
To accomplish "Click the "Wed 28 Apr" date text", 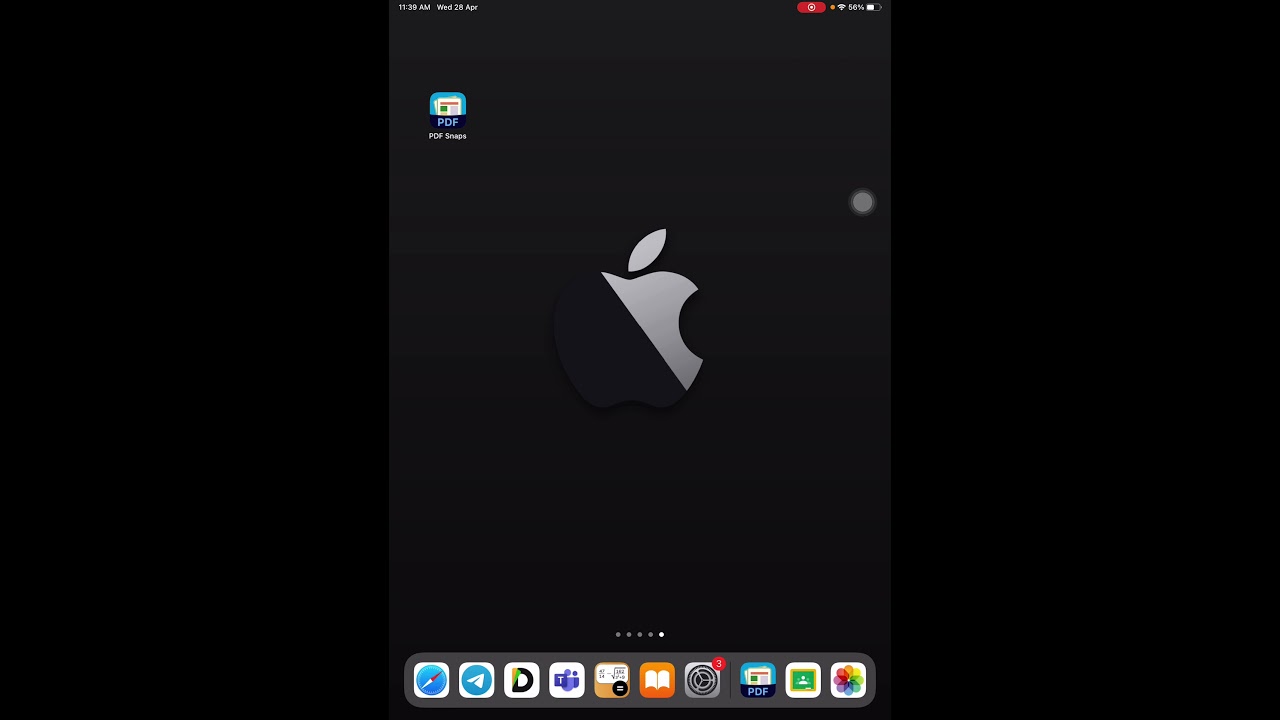I will (x=457, y=7).
